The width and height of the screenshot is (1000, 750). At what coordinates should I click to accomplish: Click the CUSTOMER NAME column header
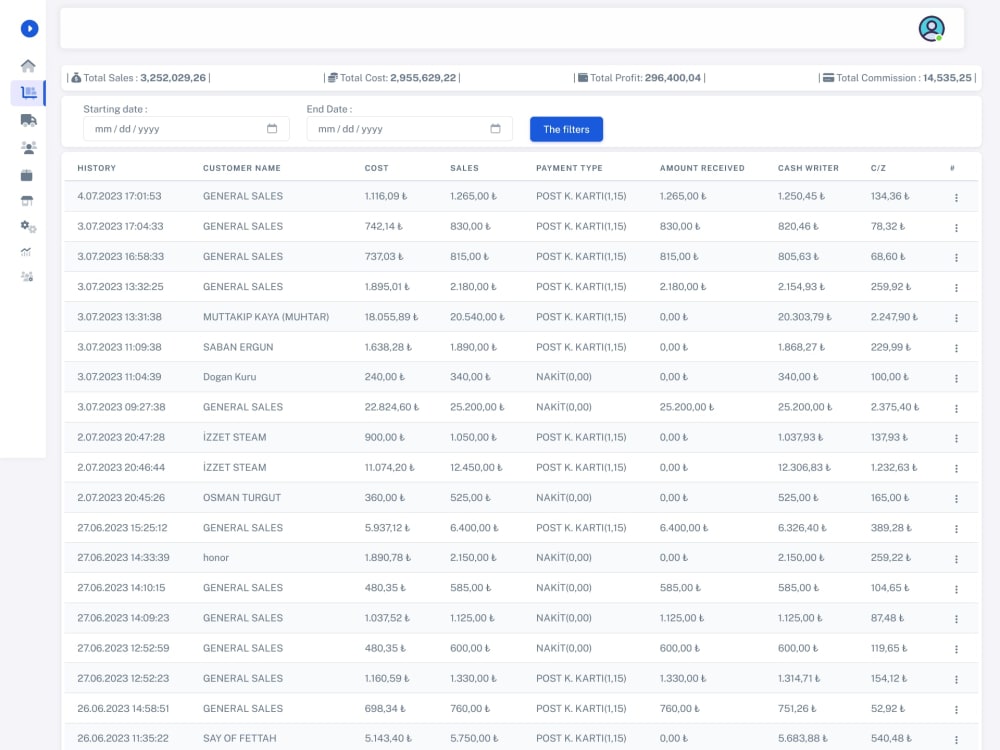pyautogui.click(x=242, y=168)
